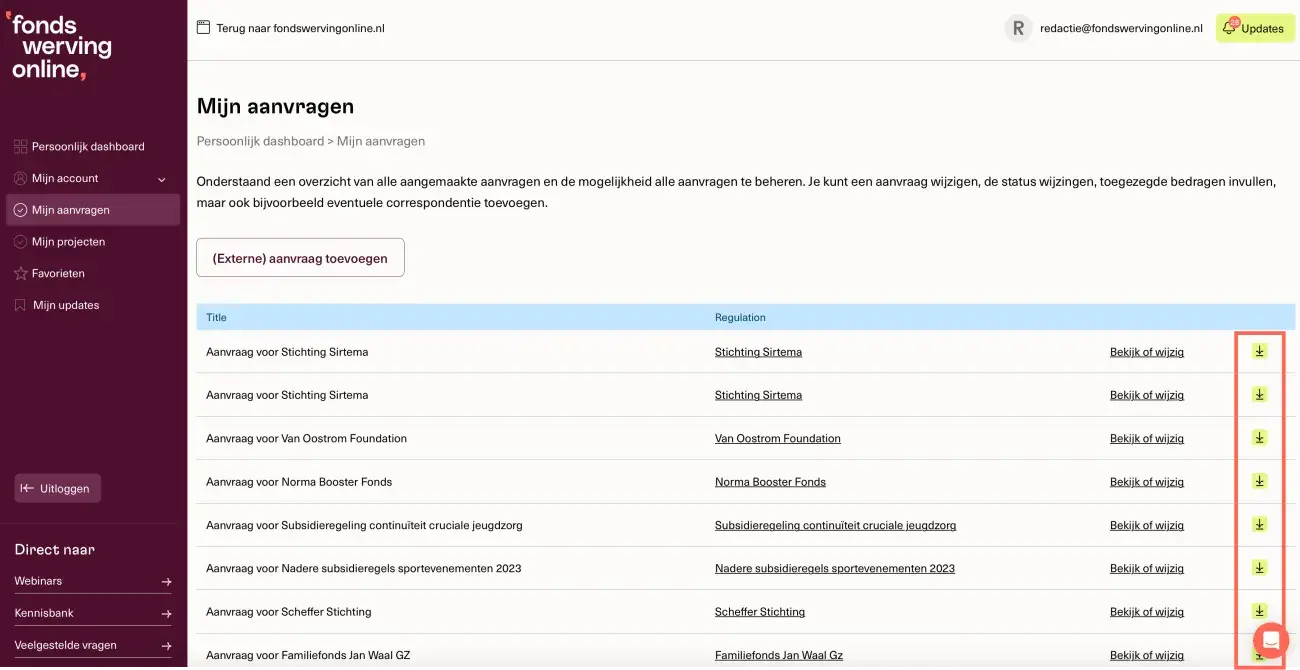
Task: Click the arrow next to Webinars
Action: [x=167, y=581]
